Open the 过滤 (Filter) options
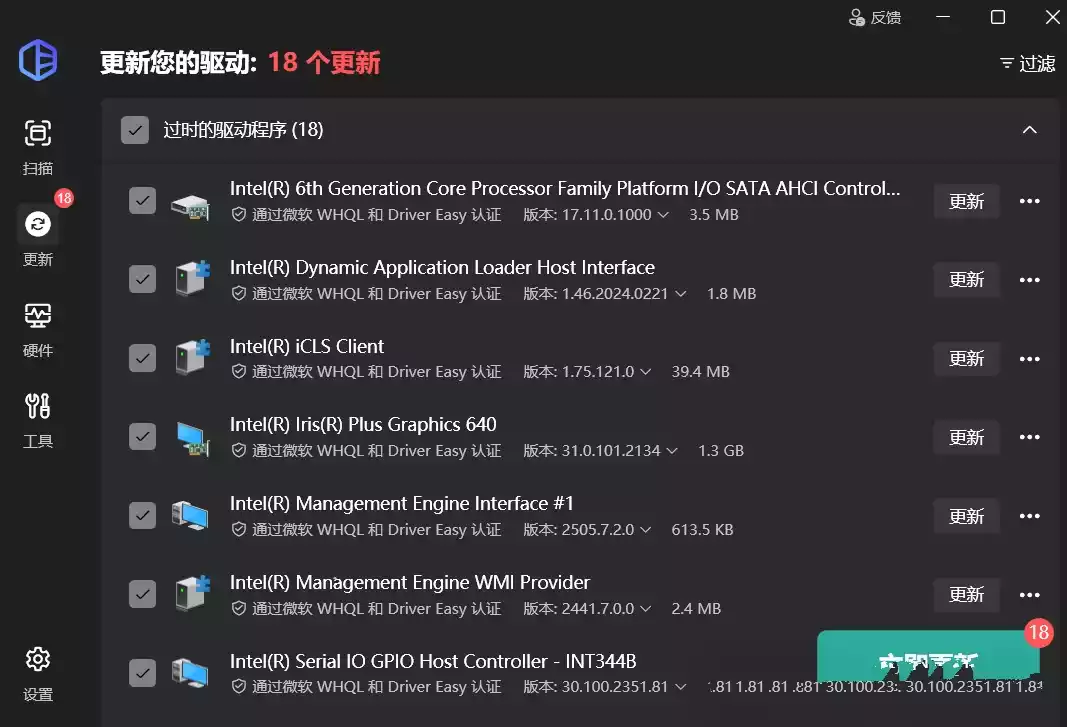The width and height of the screenshot is (1067, 727). [x=1025, y=63]
